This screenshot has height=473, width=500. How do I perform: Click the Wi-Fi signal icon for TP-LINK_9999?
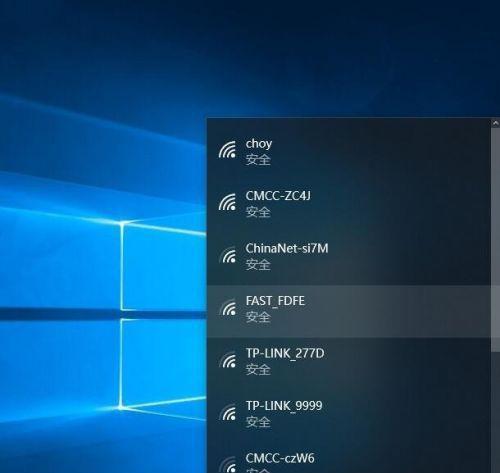coord(227,412)
